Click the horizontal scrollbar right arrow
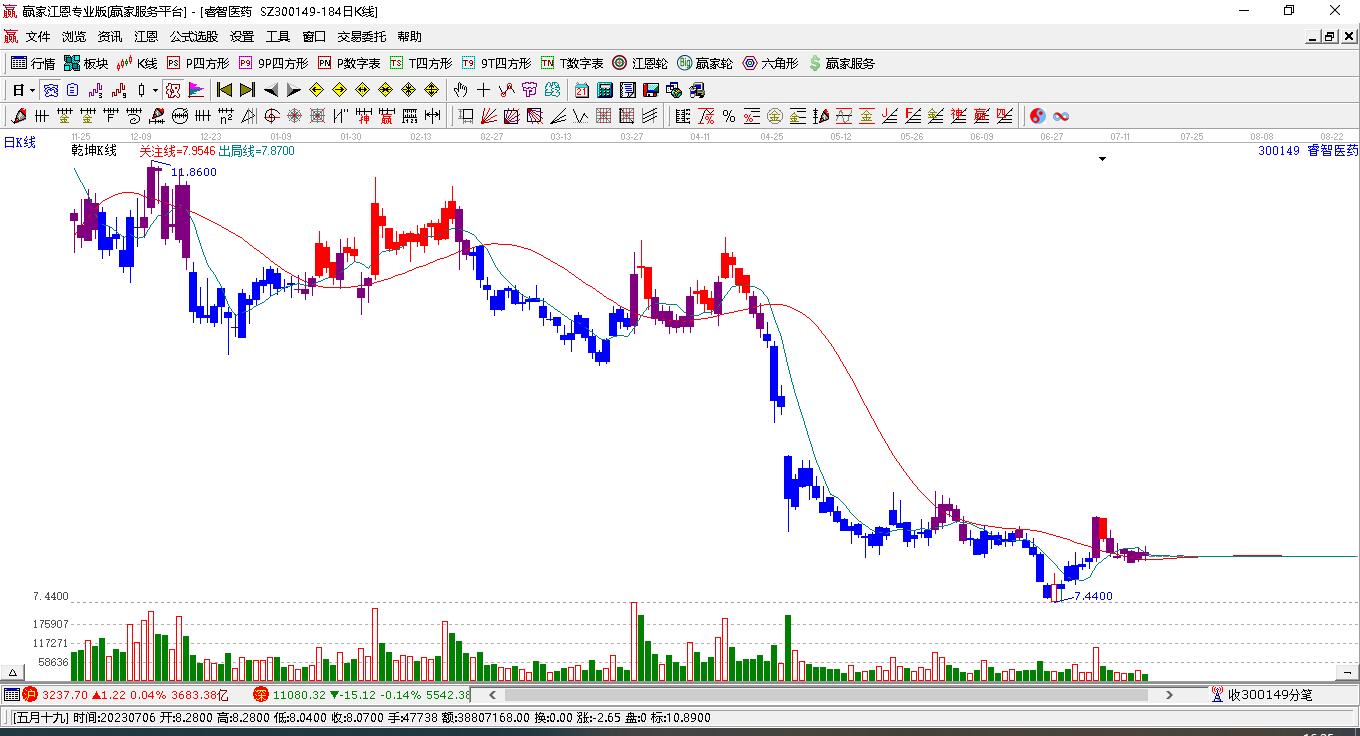 tap(1170, 694)
